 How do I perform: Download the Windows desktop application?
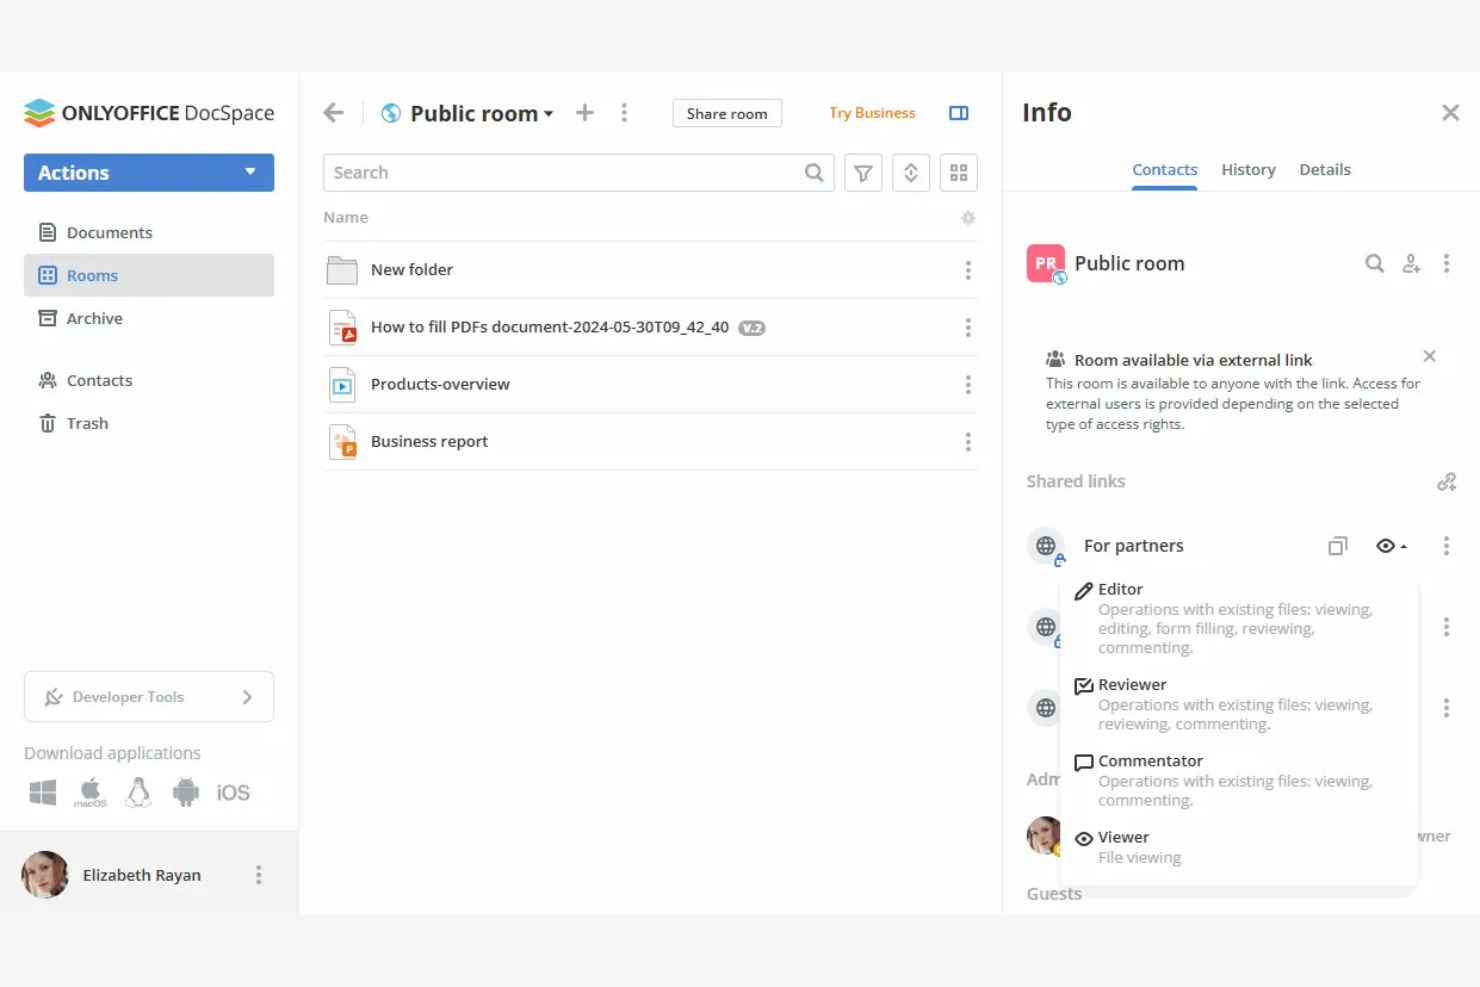point(42,791)
